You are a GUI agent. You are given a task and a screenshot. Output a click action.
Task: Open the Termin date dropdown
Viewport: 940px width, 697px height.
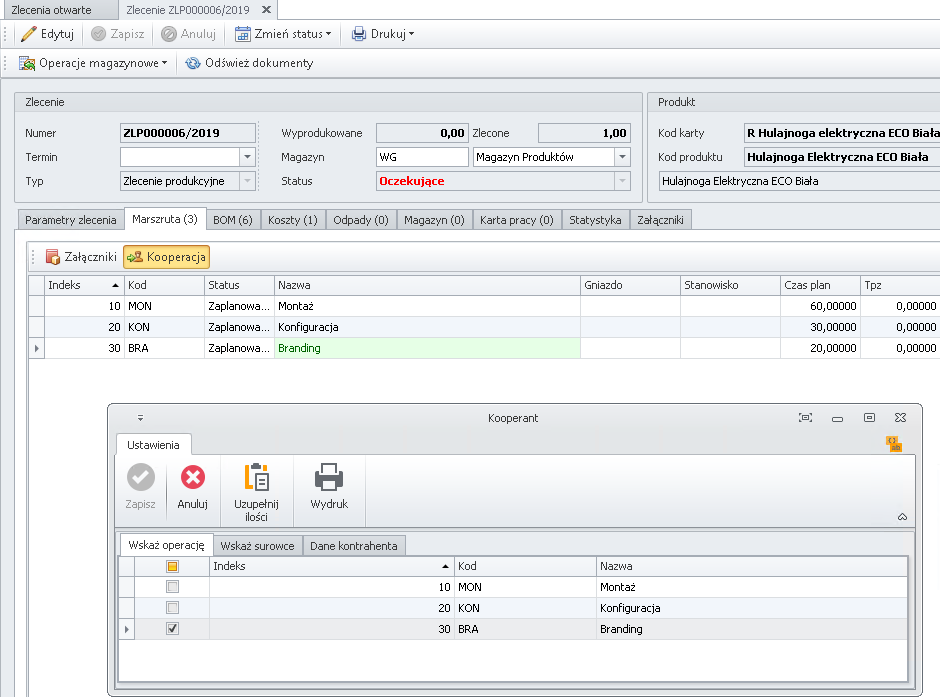[248, 157]
